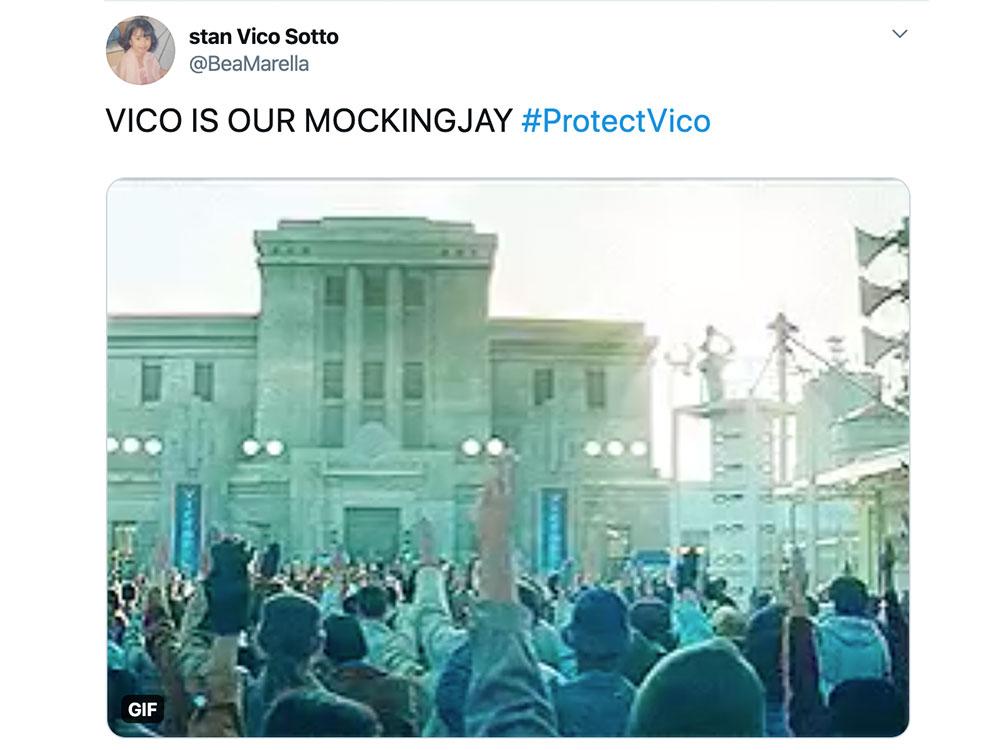This screenshot has height=750, width=1000.
Task: Click the black gloved hand raised at left
Action: click(228, 584)
